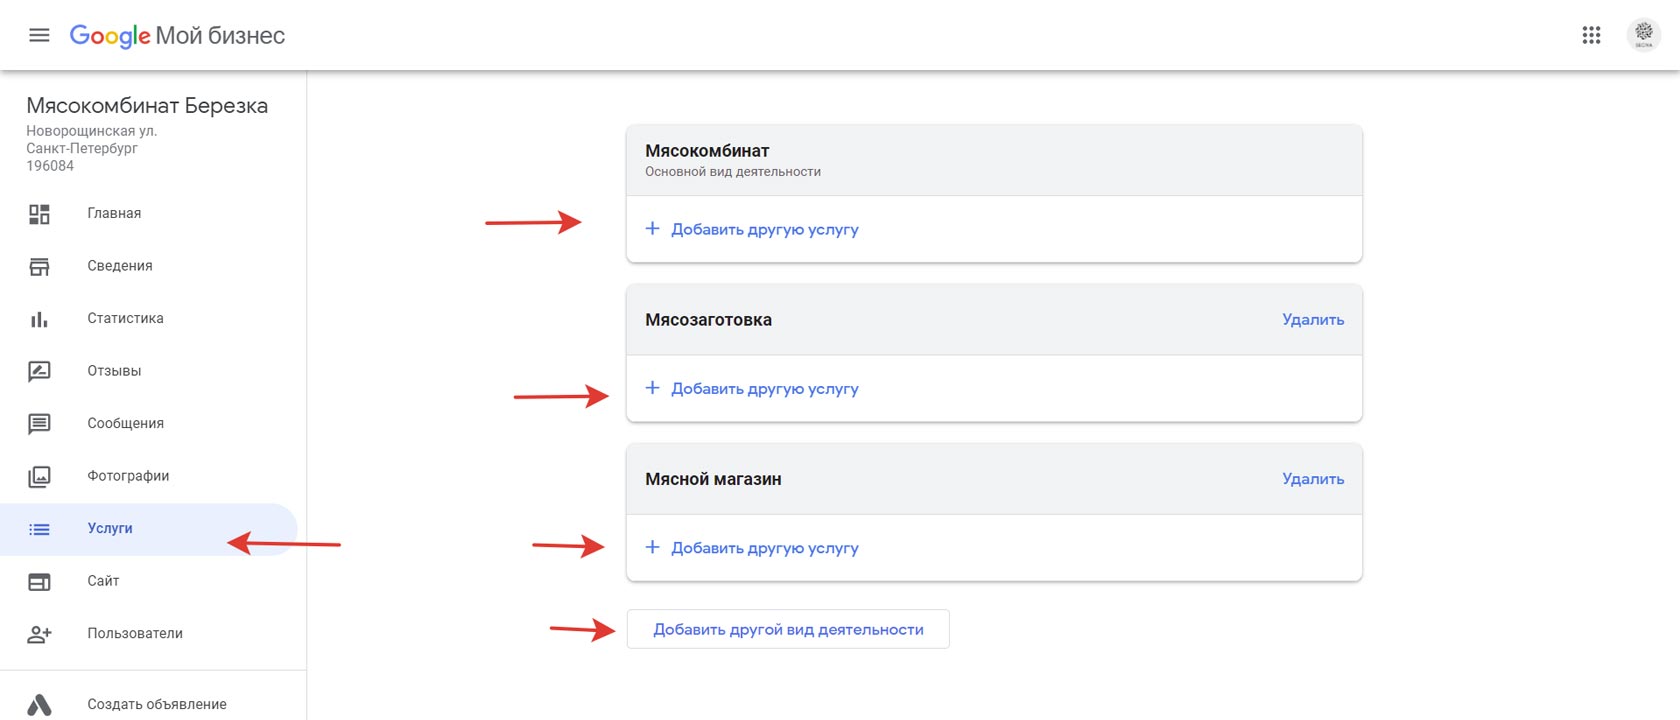The width and height of the screenshot is (1680, 720).
Task: Open the hamburger main menu
Action: 39,35
